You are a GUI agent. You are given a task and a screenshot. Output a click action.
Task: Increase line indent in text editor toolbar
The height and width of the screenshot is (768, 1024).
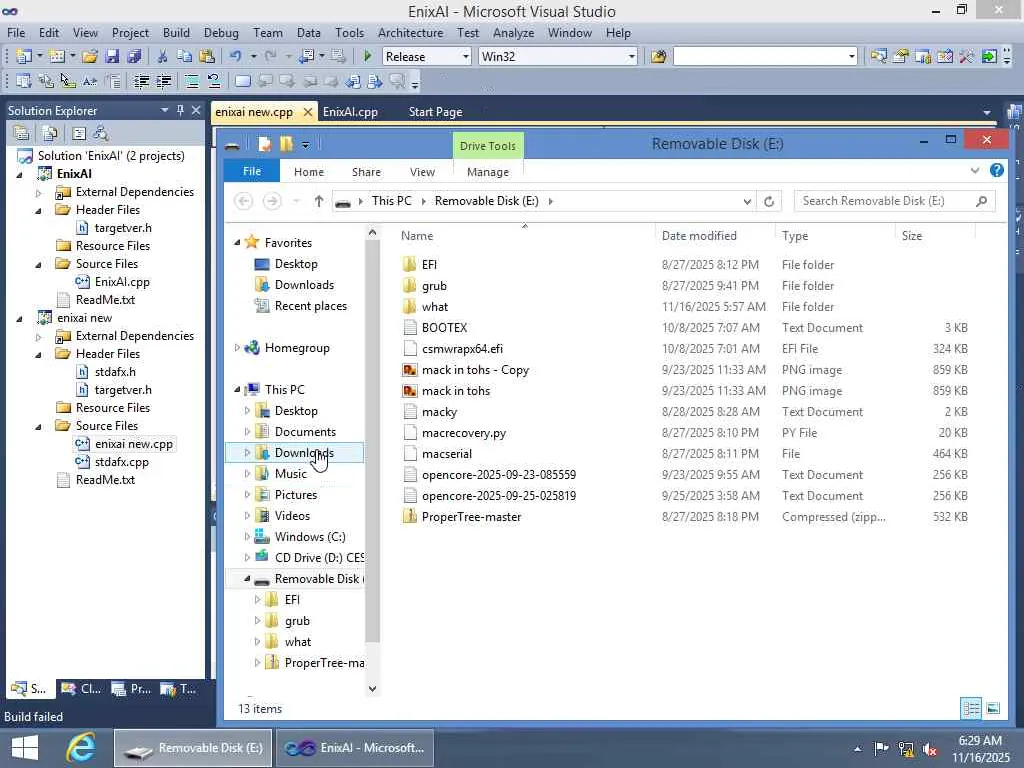[x=163, y=82]
